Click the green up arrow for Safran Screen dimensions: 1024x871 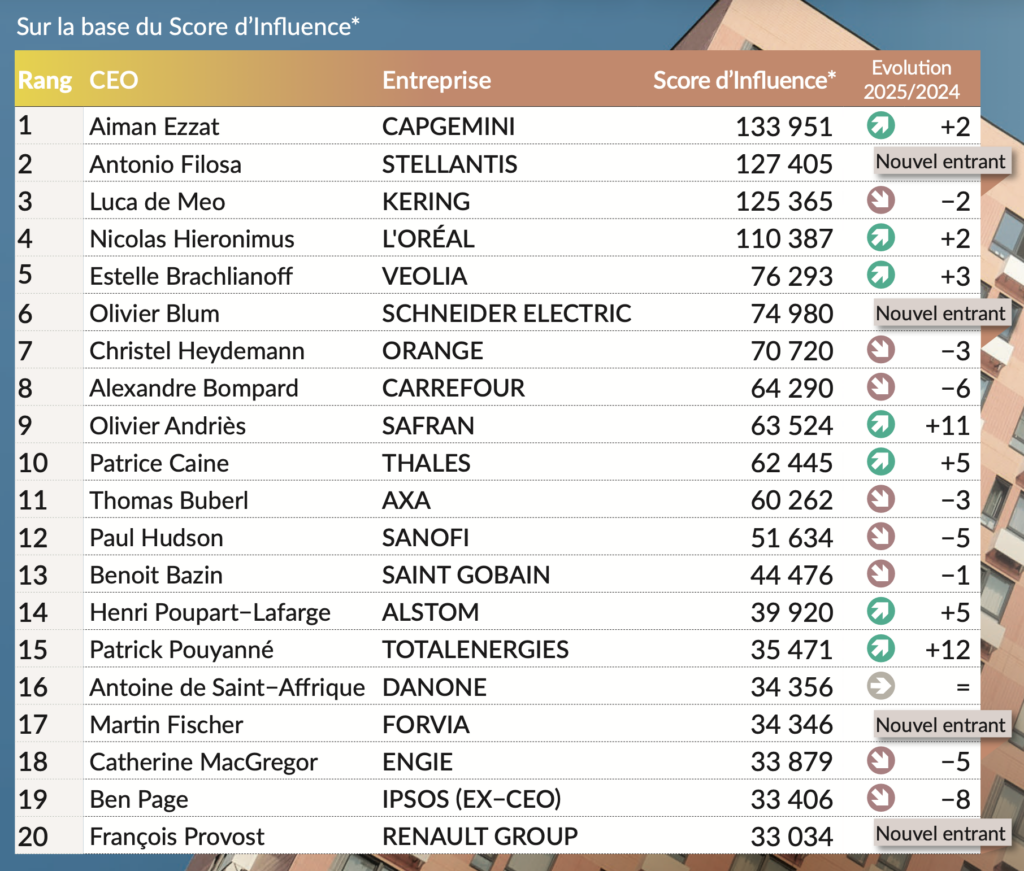click(880, 425)
